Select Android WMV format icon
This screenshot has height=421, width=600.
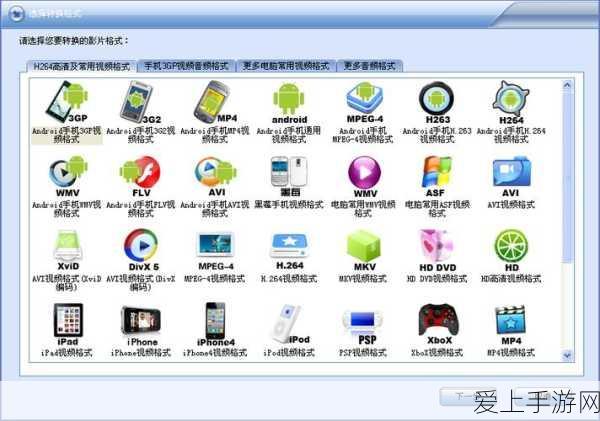68,176
